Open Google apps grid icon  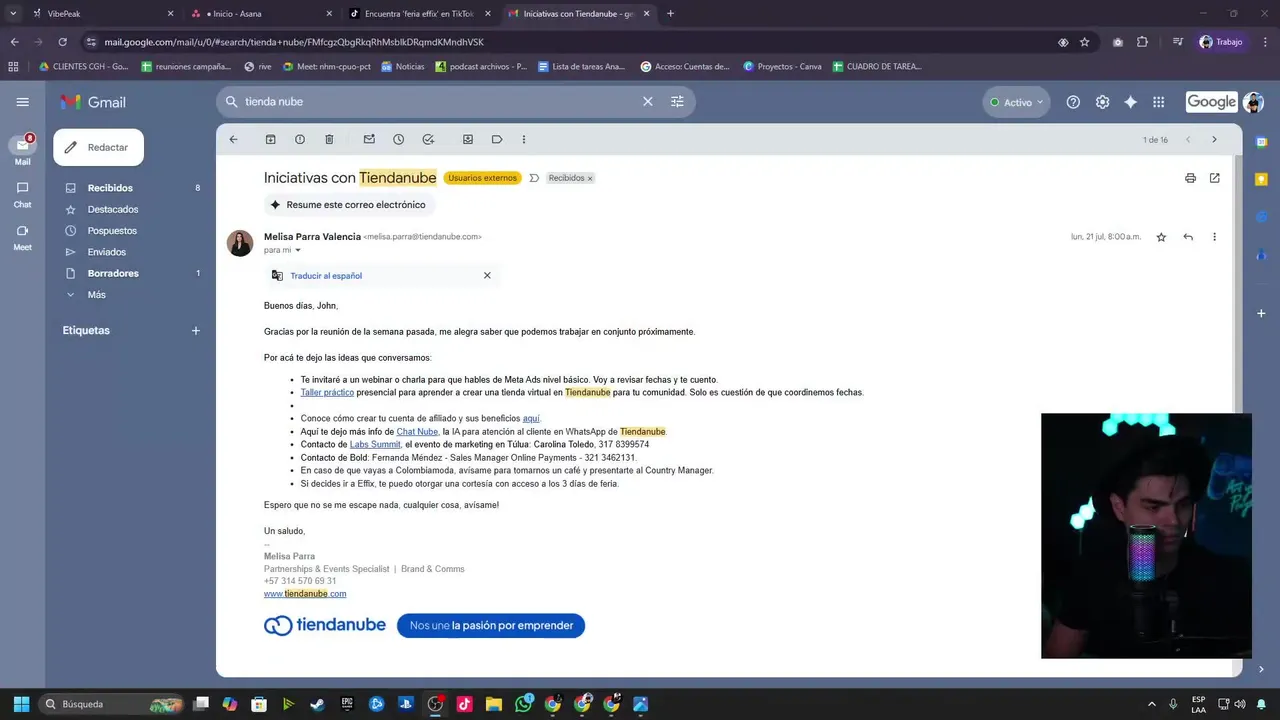[1158, 102]
